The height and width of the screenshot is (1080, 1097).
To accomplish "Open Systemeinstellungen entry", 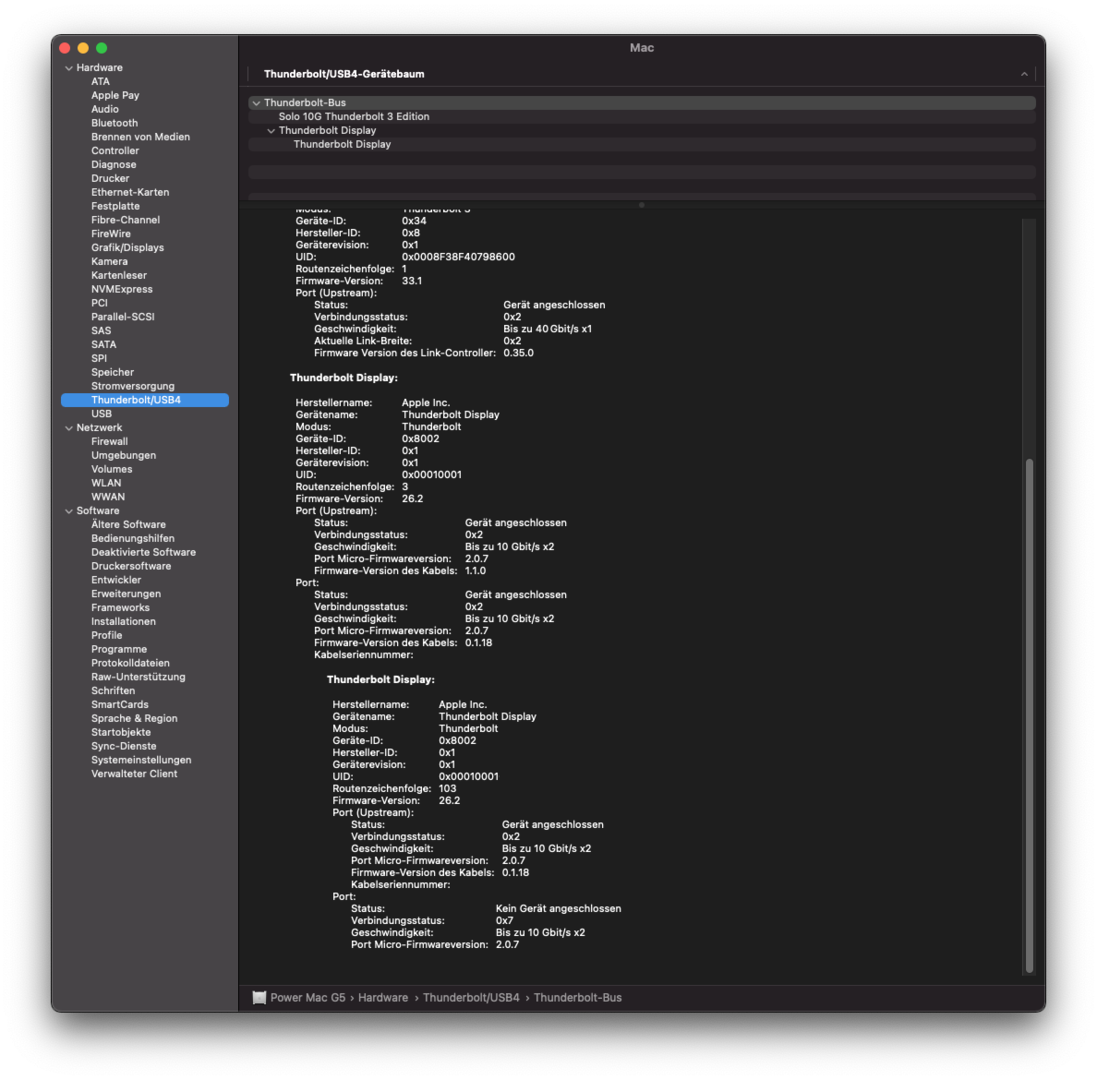I will (141, 760).
